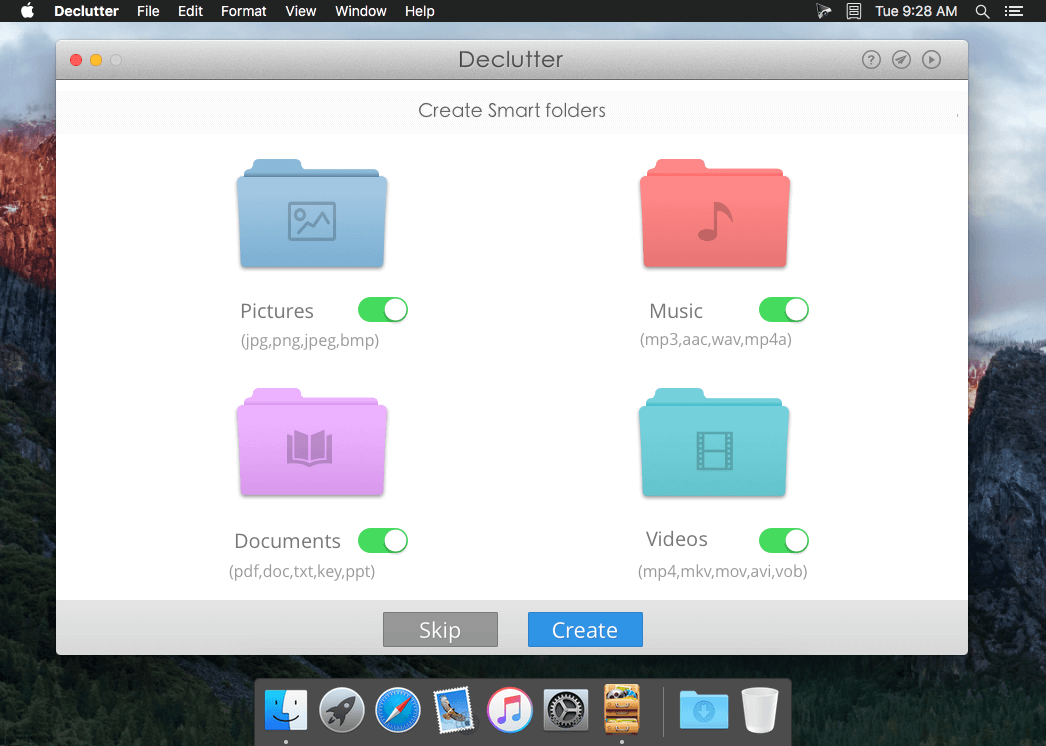Screen dimensions: 1046x746
Task: Click the "Create Smart folders" heading
Action: [512, 110]
